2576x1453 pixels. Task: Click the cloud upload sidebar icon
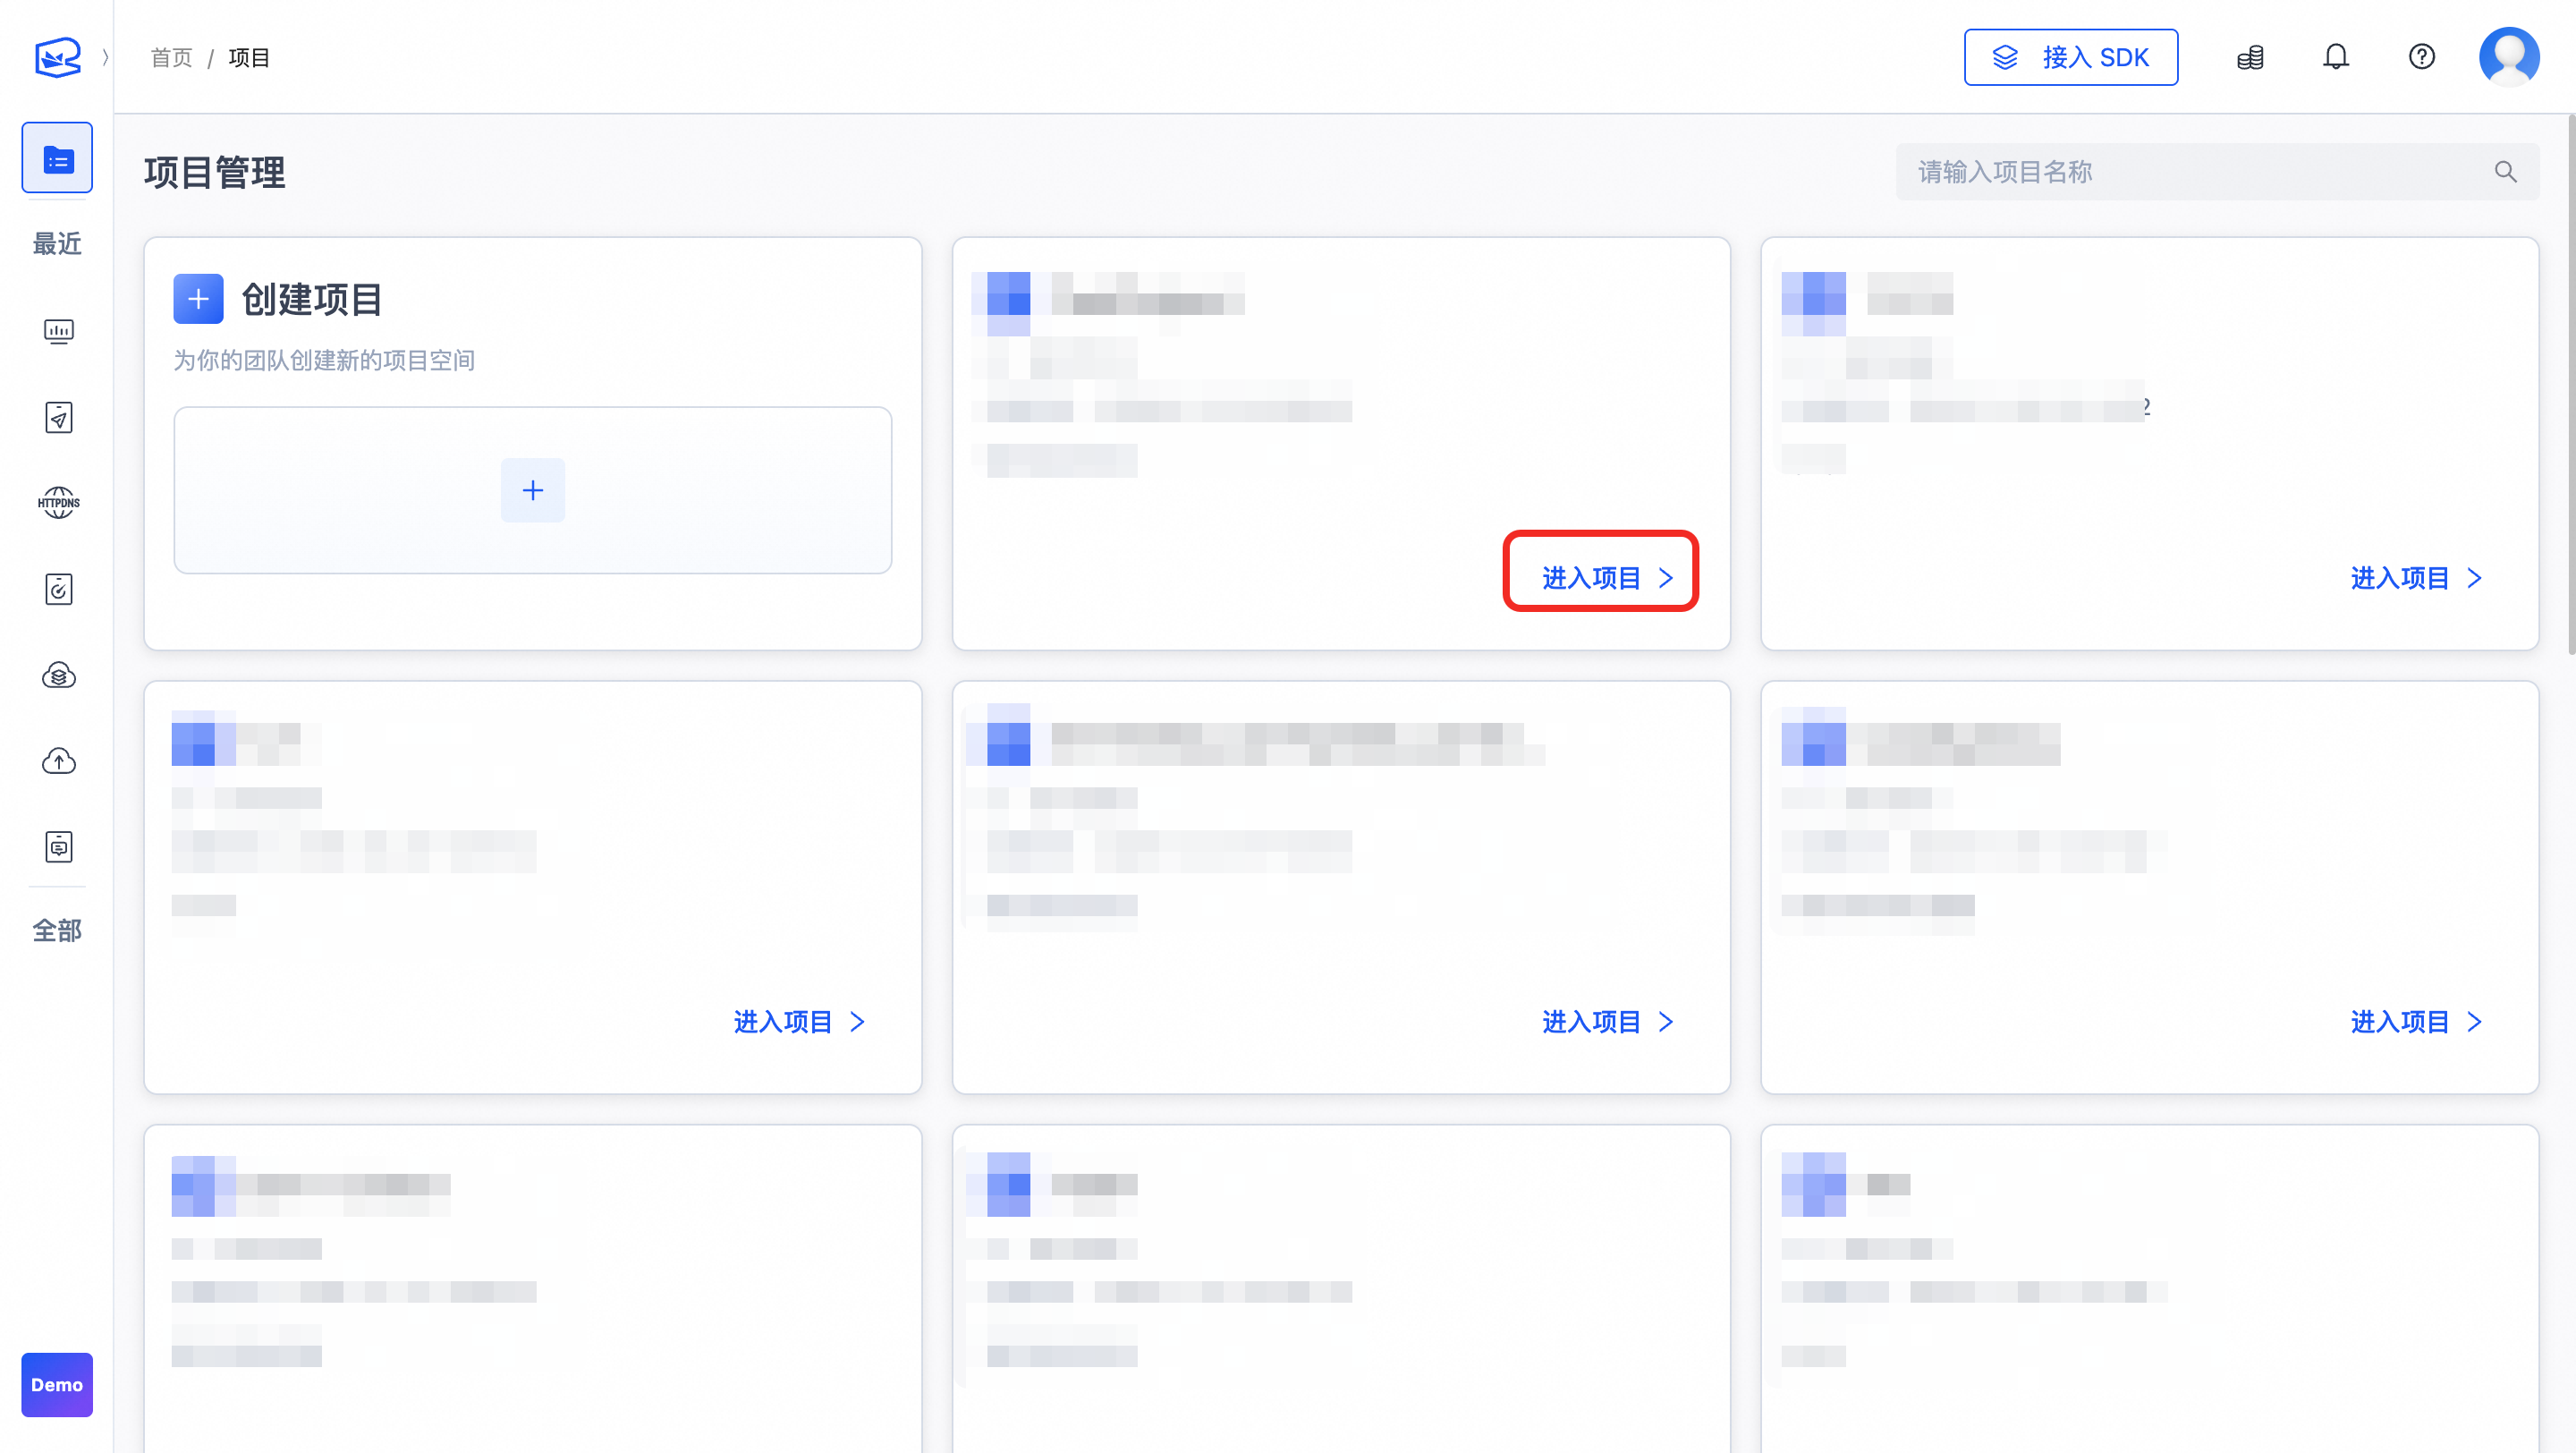[58, 761]
